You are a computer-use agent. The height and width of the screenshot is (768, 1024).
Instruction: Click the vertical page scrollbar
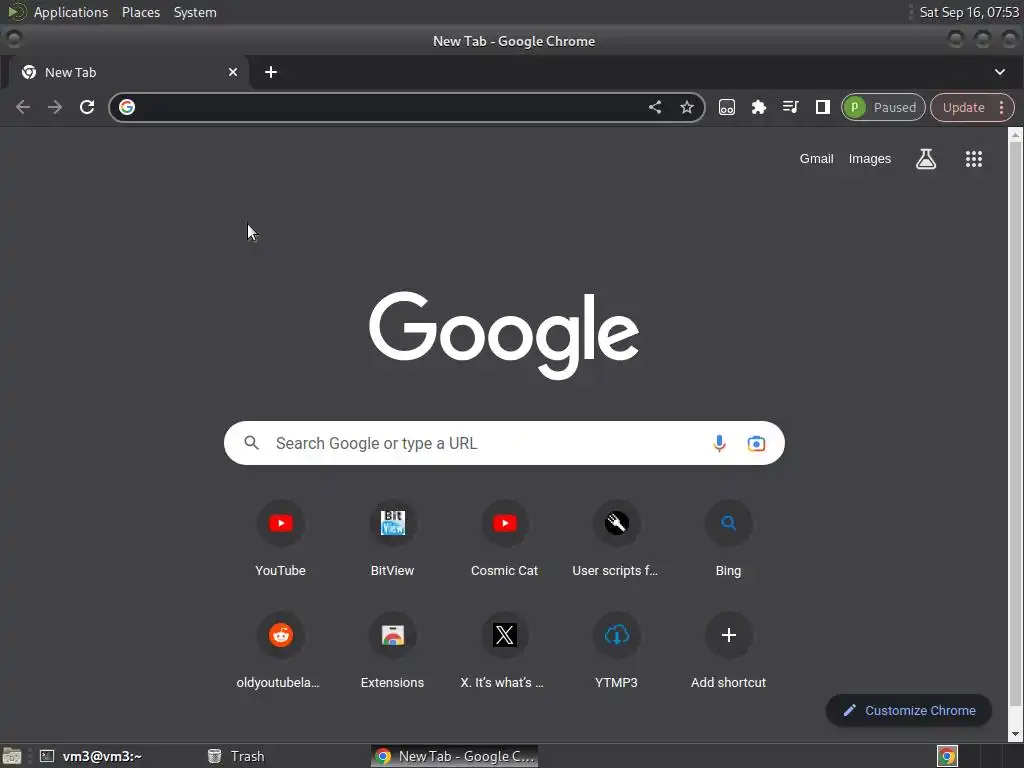pyautogui.click(x=1014, y=424)
